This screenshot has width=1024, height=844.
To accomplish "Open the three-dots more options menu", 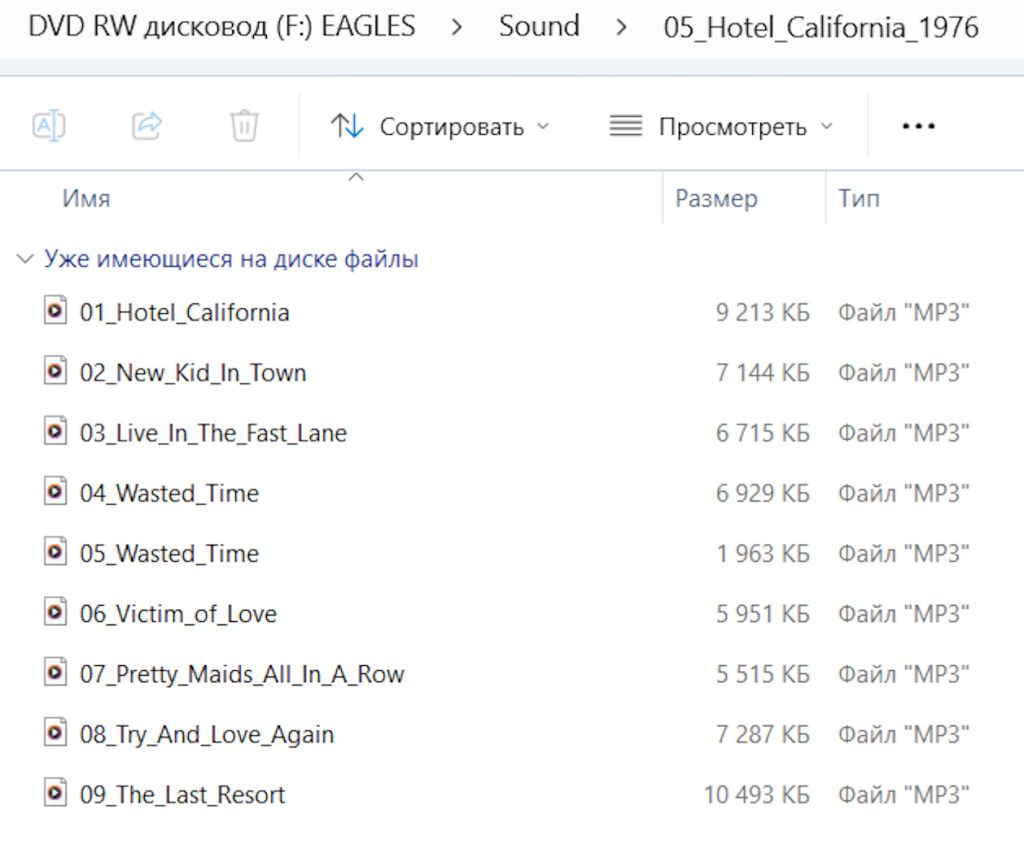I will (x=918, y=125).
